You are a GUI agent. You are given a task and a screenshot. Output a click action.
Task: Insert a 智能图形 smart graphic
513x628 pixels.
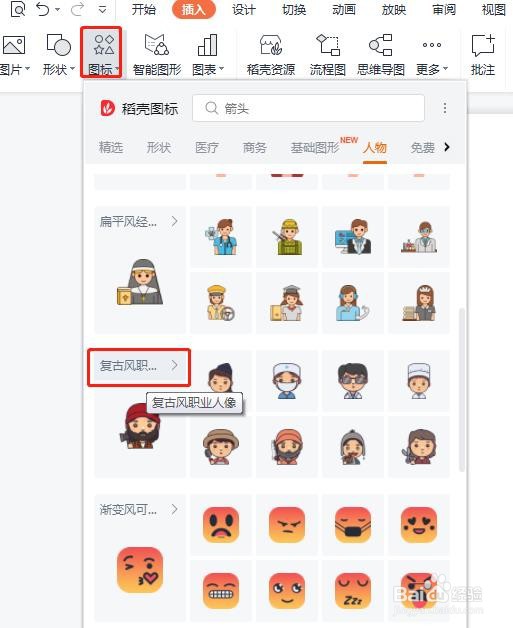point(157,54)
